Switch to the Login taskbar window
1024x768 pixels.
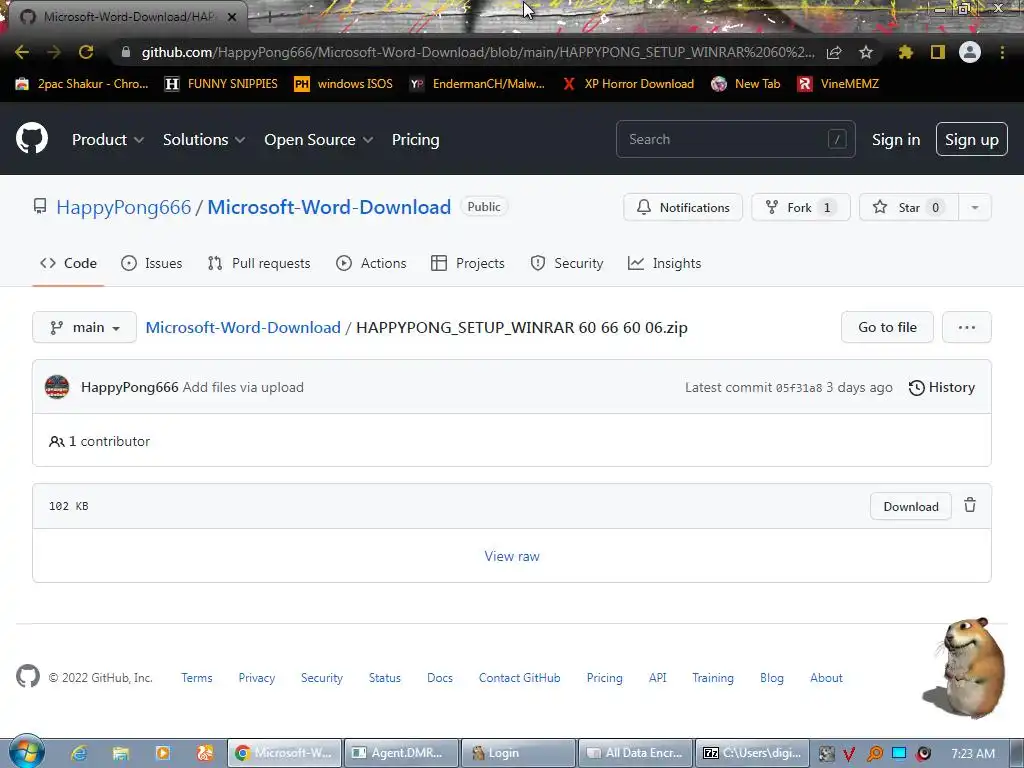(x=518, y=753)
